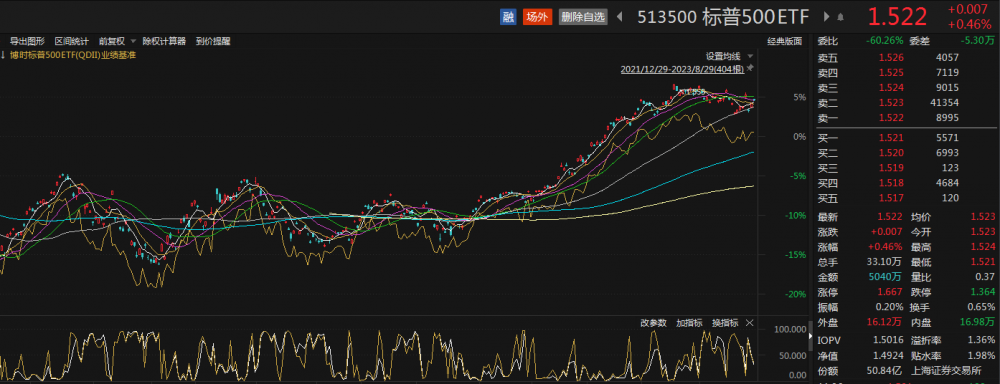Open 区间统计 interval statistics

(x=71, y=41)
